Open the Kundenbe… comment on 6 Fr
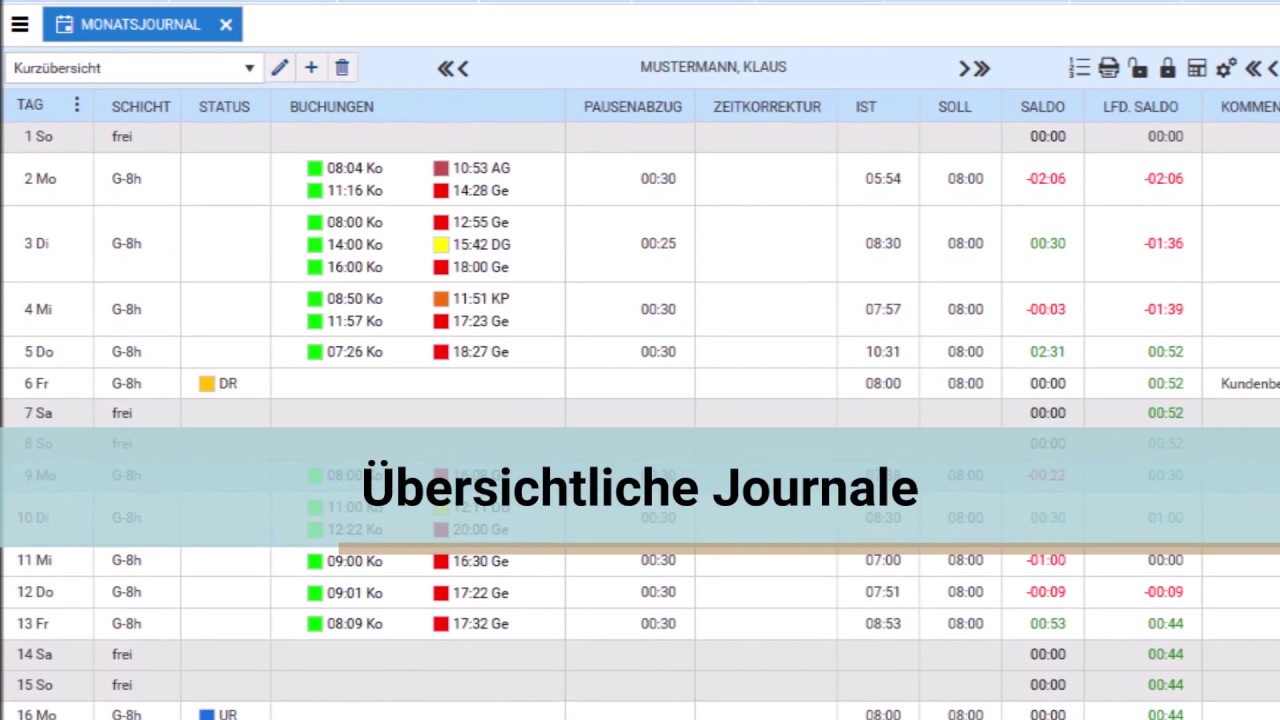 pos(1250,383)
